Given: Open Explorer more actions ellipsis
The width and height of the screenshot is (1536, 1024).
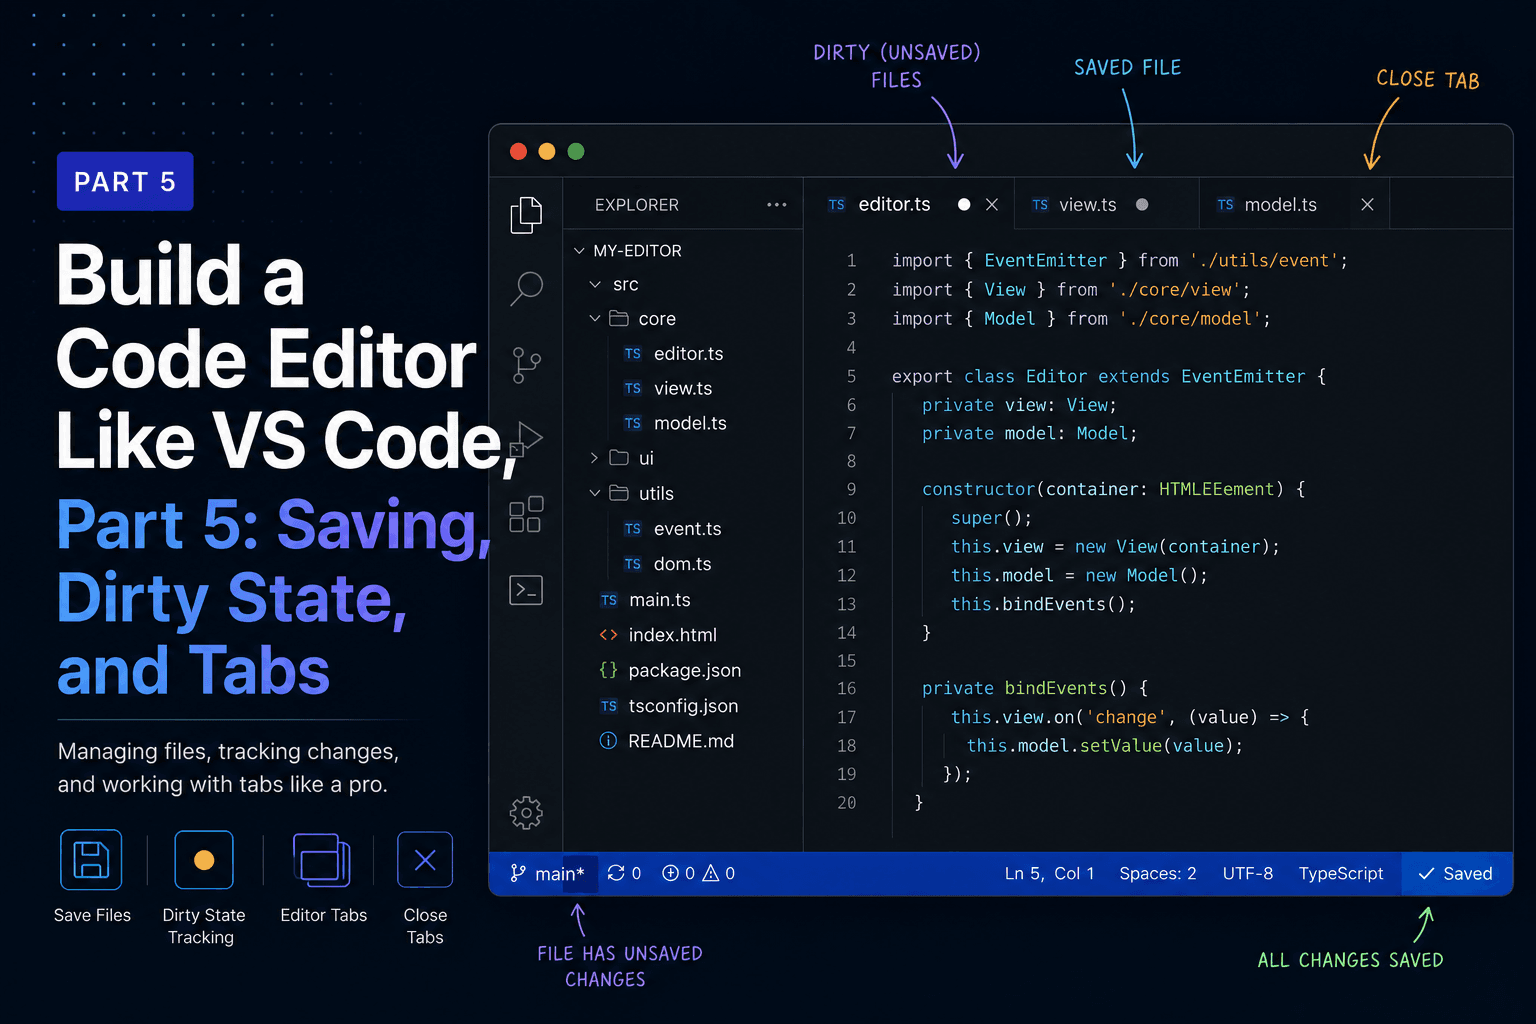Looking at the screenshot, I should [777, 205].
